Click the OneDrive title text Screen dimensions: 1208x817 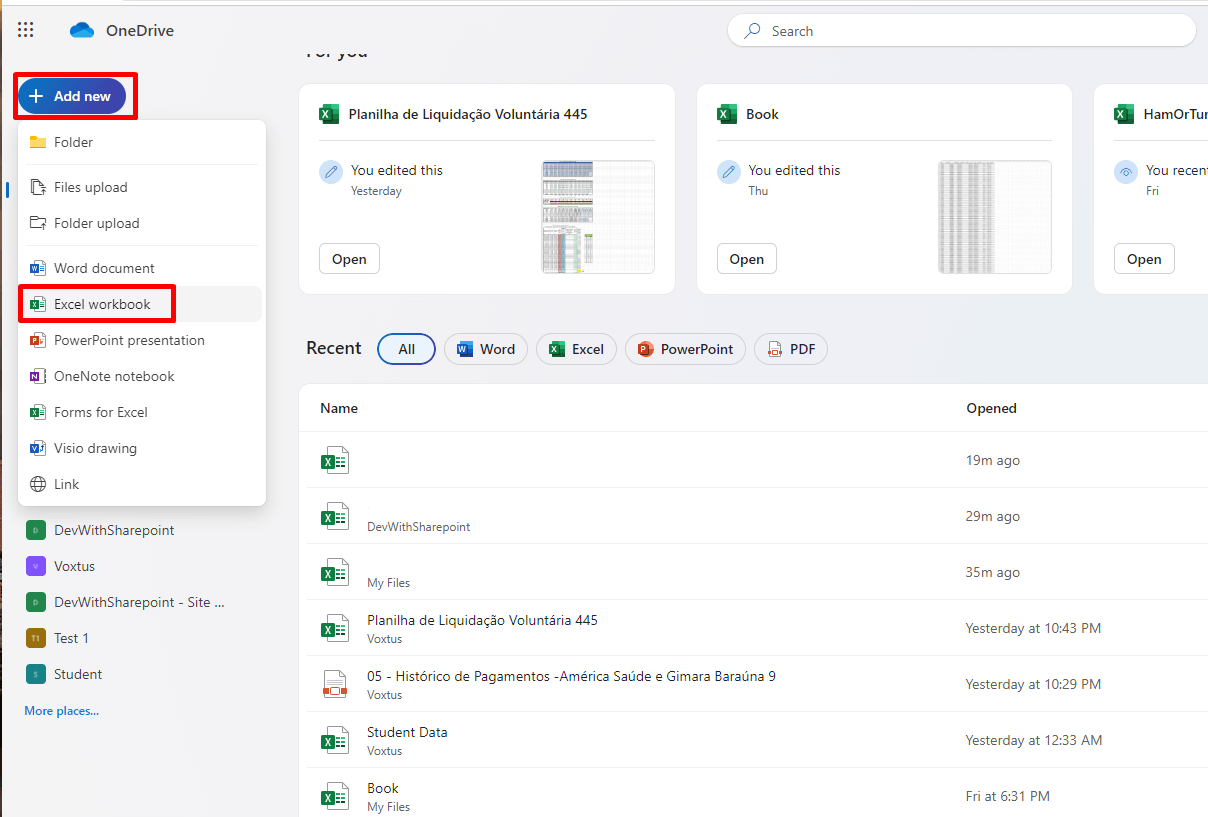(140, 31)
